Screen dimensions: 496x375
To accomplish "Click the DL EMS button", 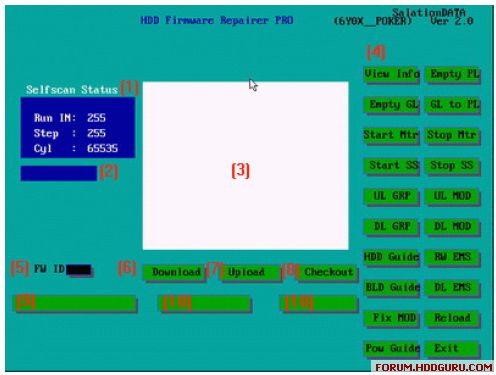I will coord(452,287).
